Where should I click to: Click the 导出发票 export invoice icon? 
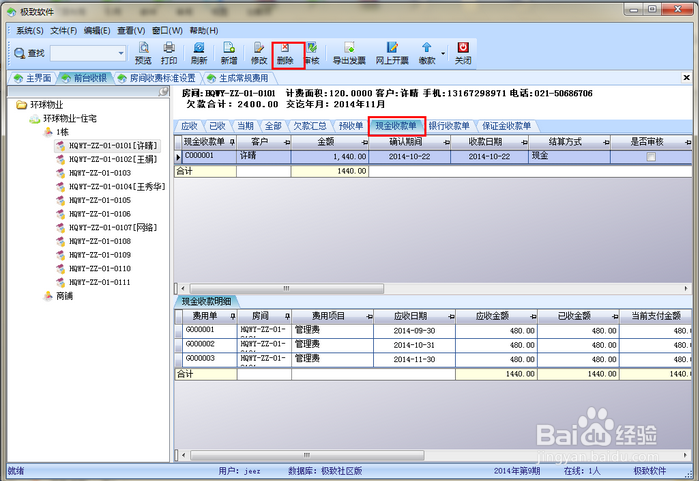[349, 48]
